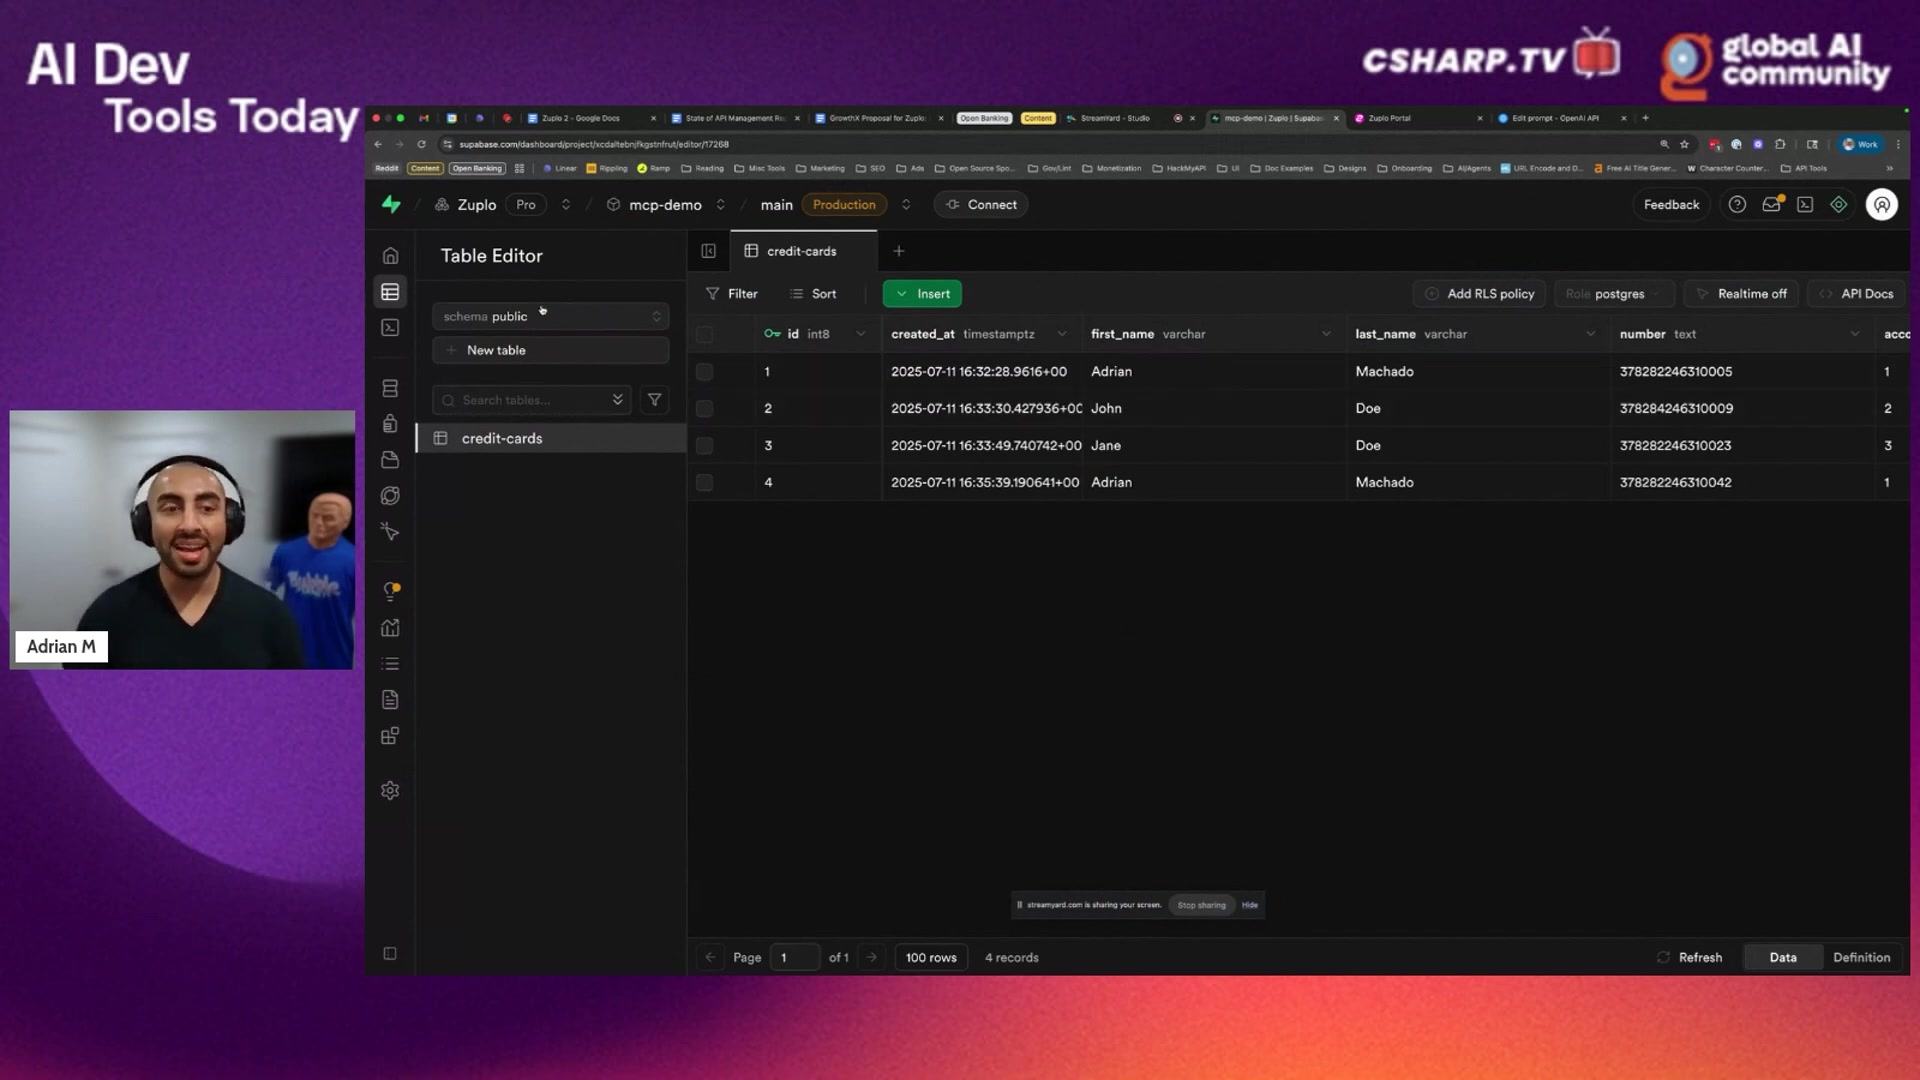
Task: Tick the checkbox for row id 1
Action: point(705,372)
